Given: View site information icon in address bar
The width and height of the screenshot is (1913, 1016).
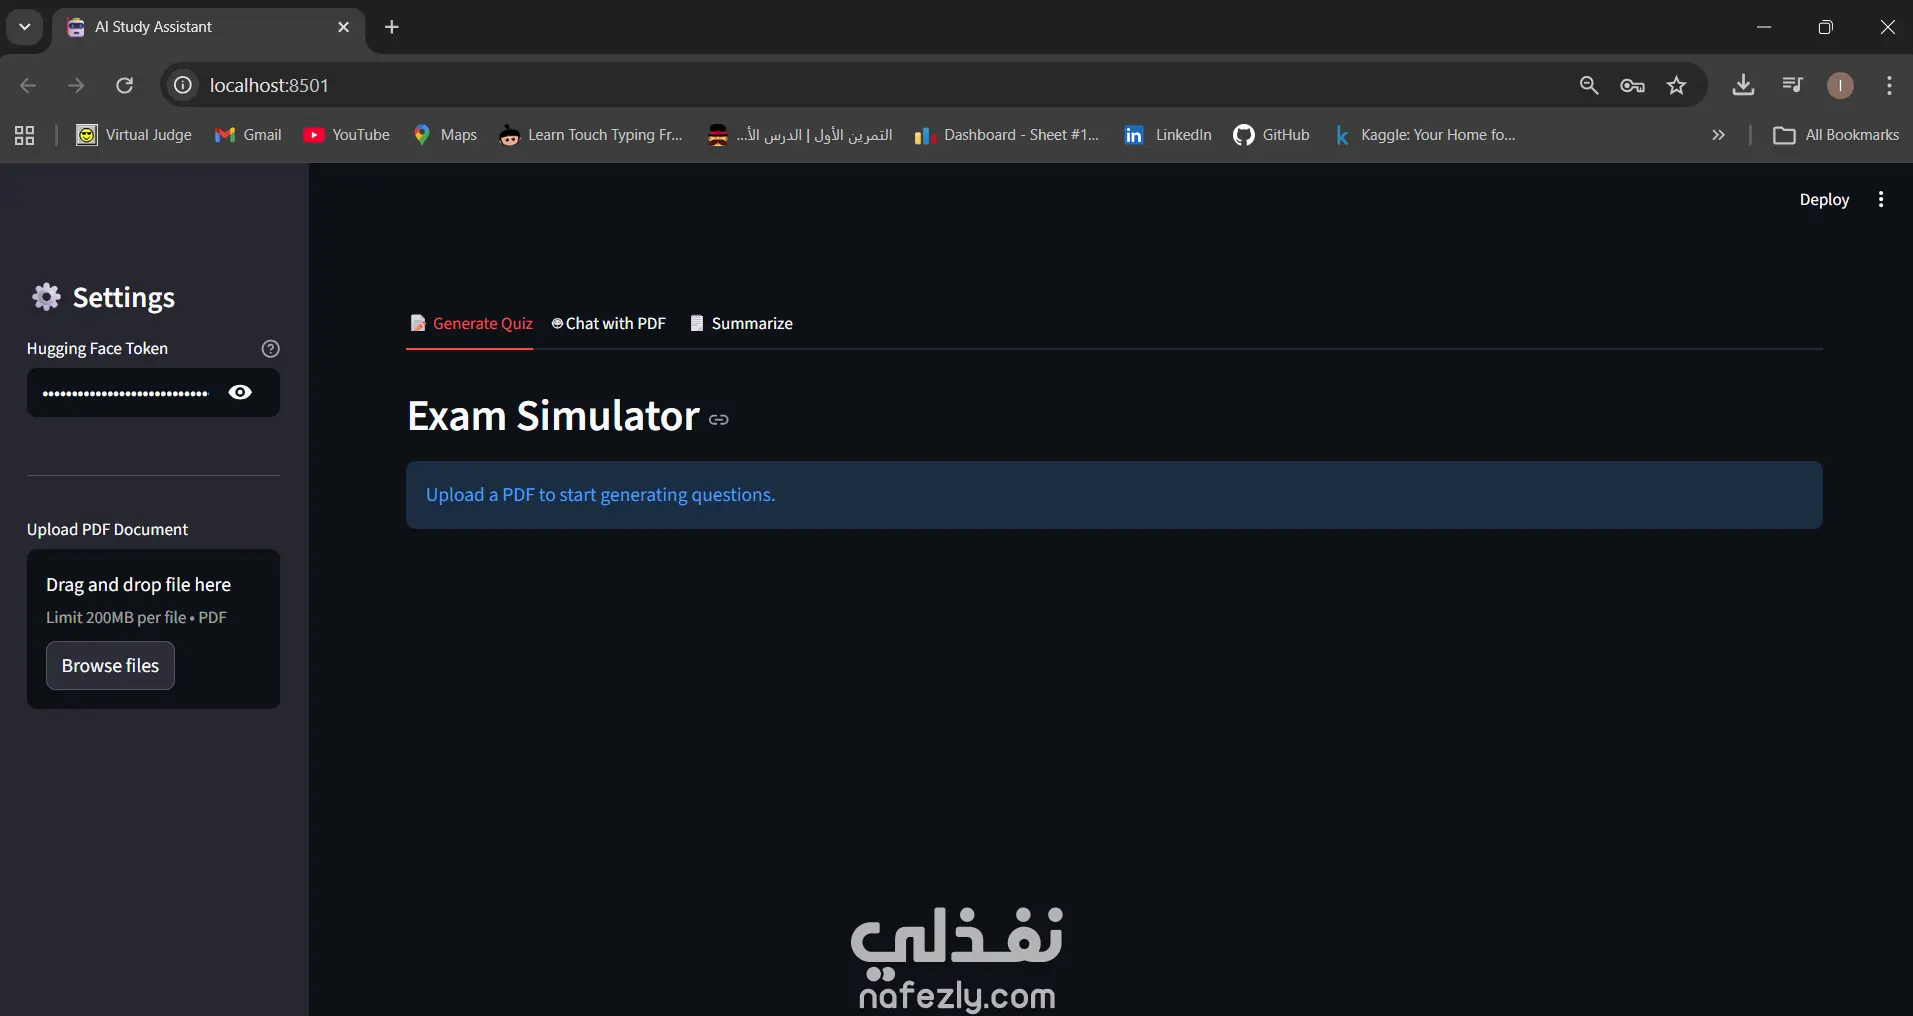Looking at the screenshot, I should [x=183, y=85].
